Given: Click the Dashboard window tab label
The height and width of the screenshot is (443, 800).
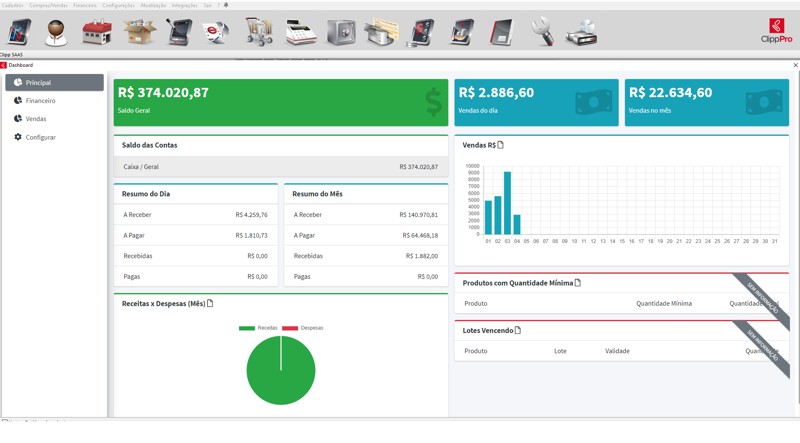Looking at the screenshot, I should click(x=20, y=65).
